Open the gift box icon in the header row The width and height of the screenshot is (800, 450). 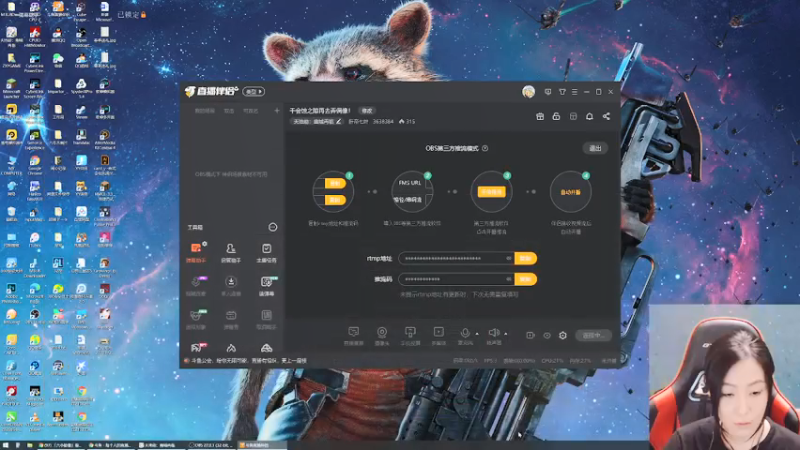pyautogui.click(x=540, y=116)
